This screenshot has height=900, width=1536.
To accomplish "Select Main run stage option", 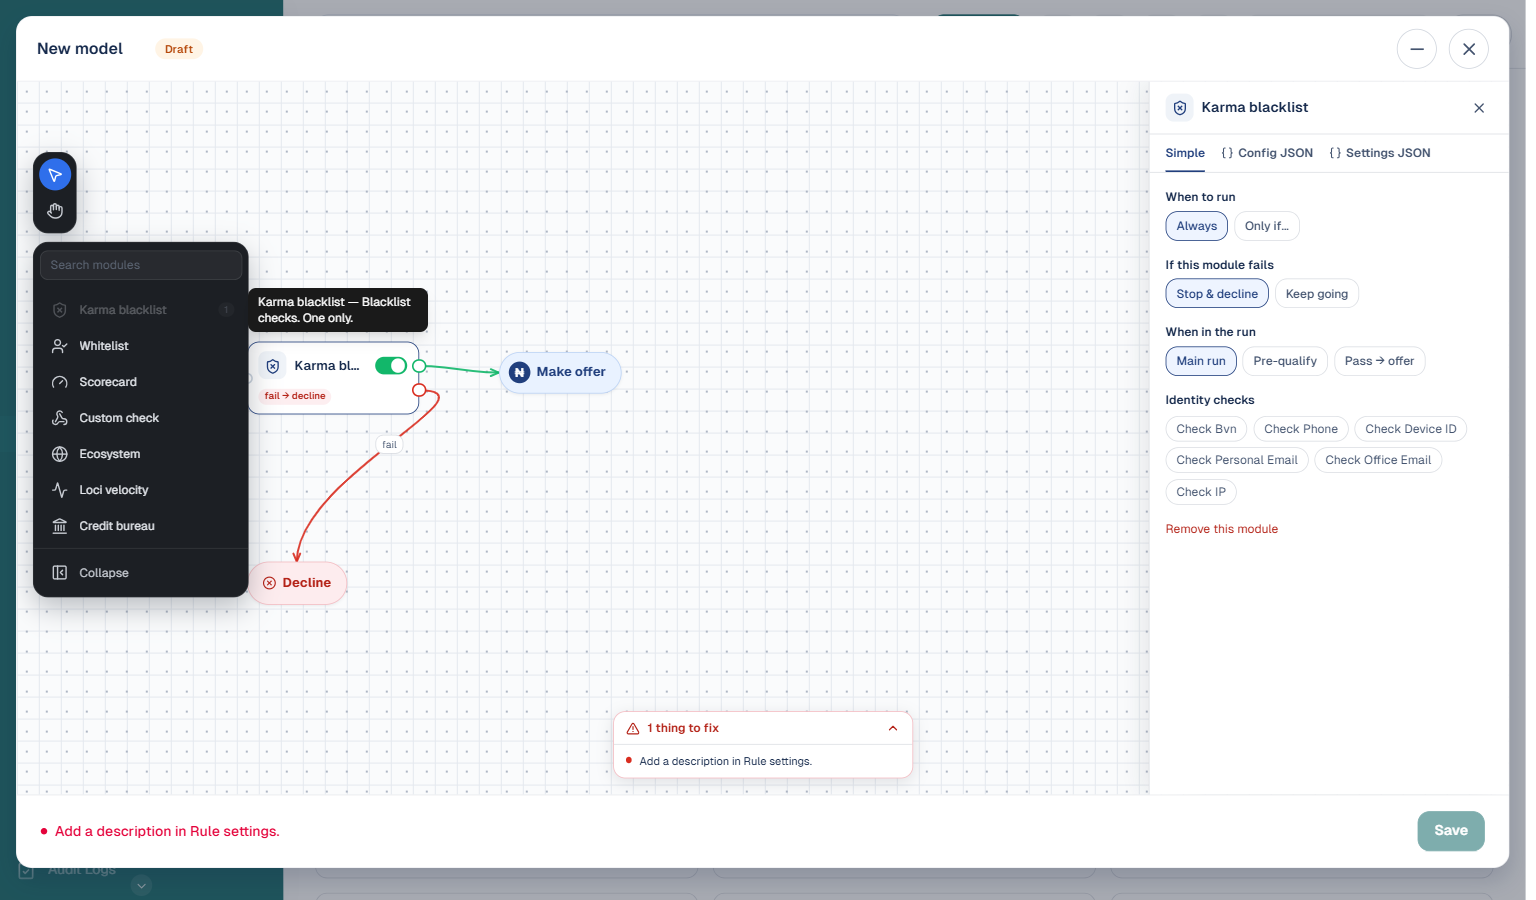I will pos(1201,361).
